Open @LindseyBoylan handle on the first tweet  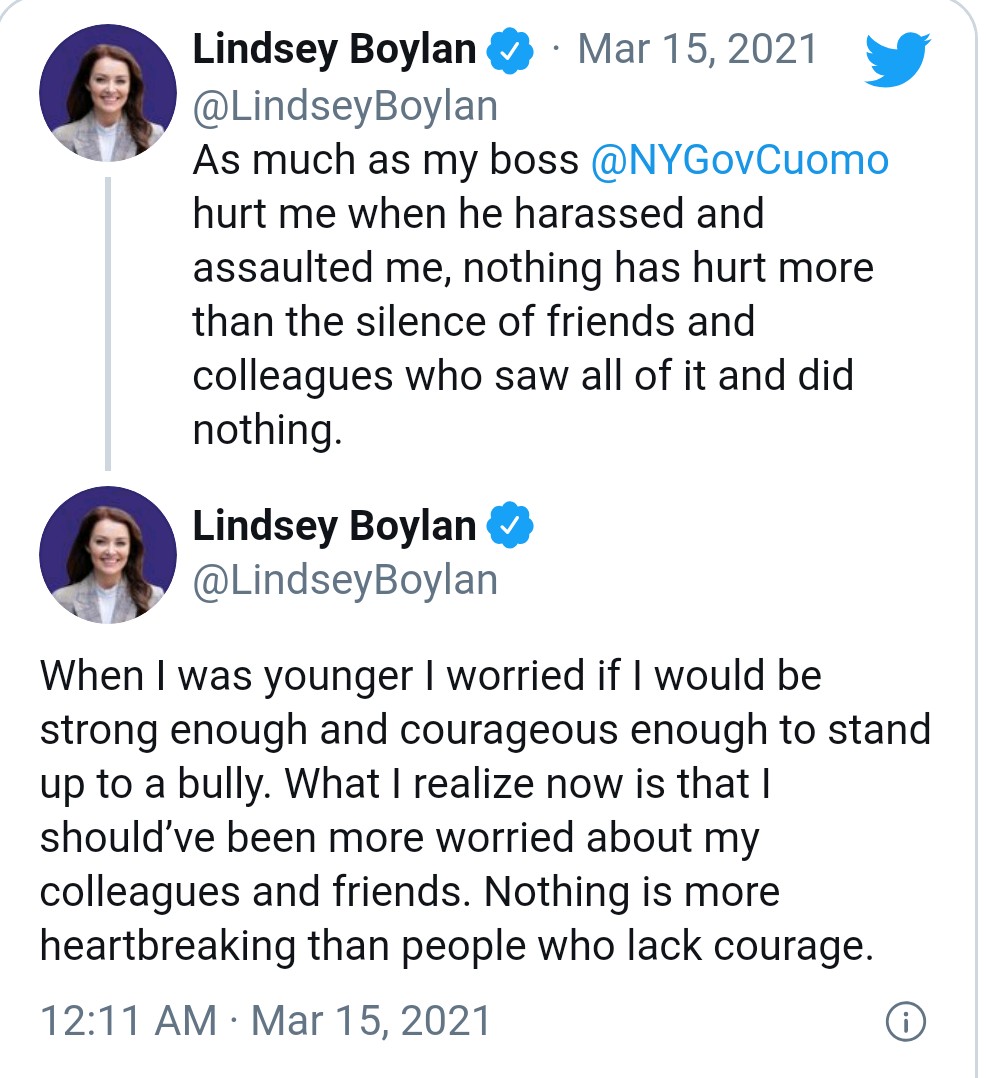tap(346, 103)
